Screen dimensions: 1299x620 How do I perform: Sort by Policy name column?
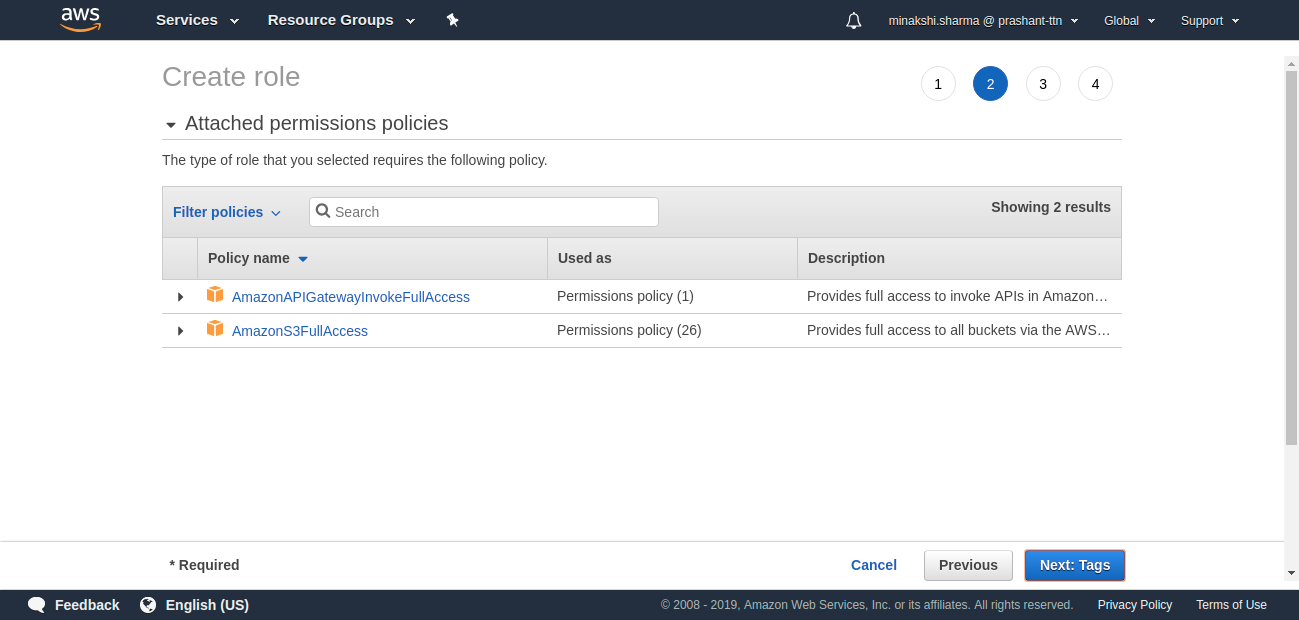coord(258,258)
